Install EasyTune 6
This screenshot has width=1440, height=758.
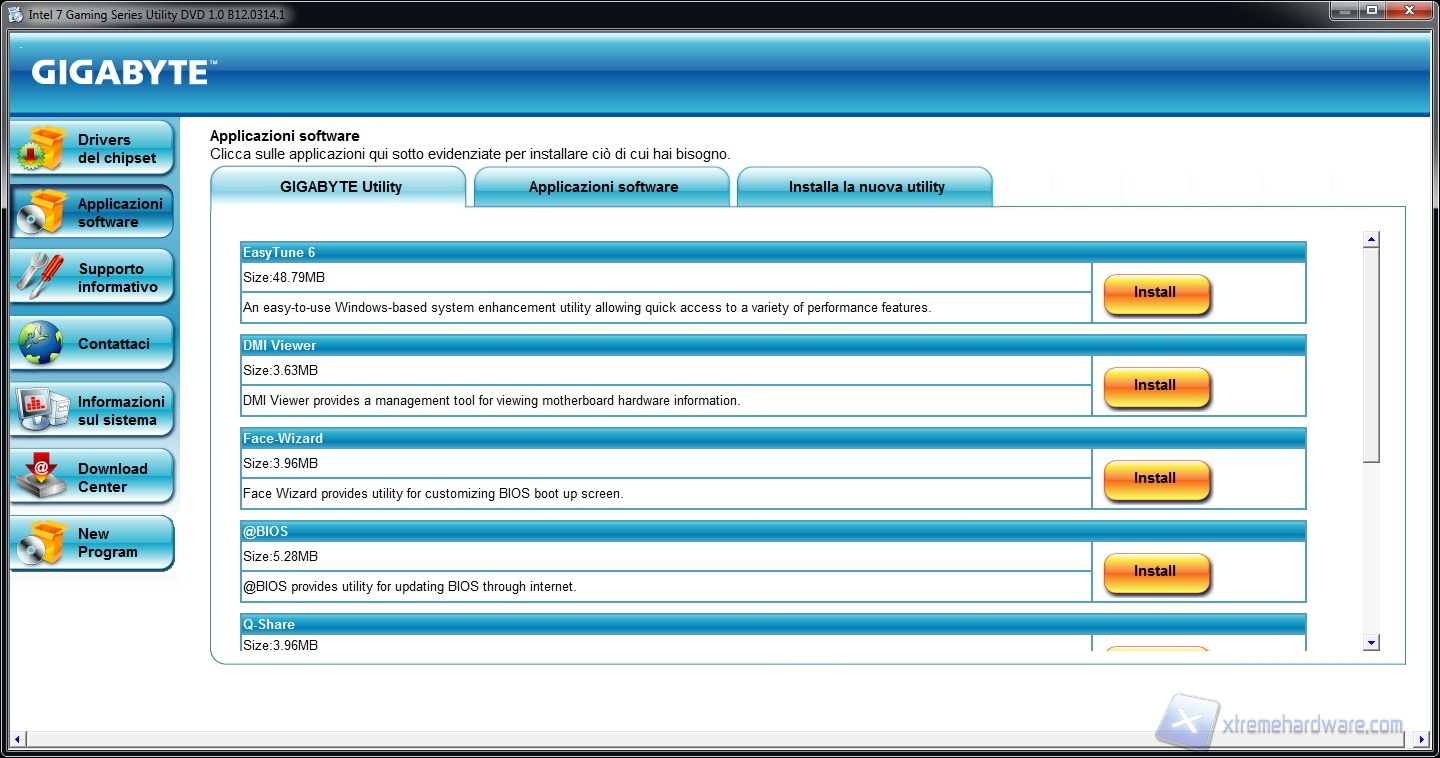tap(1156, 293)
